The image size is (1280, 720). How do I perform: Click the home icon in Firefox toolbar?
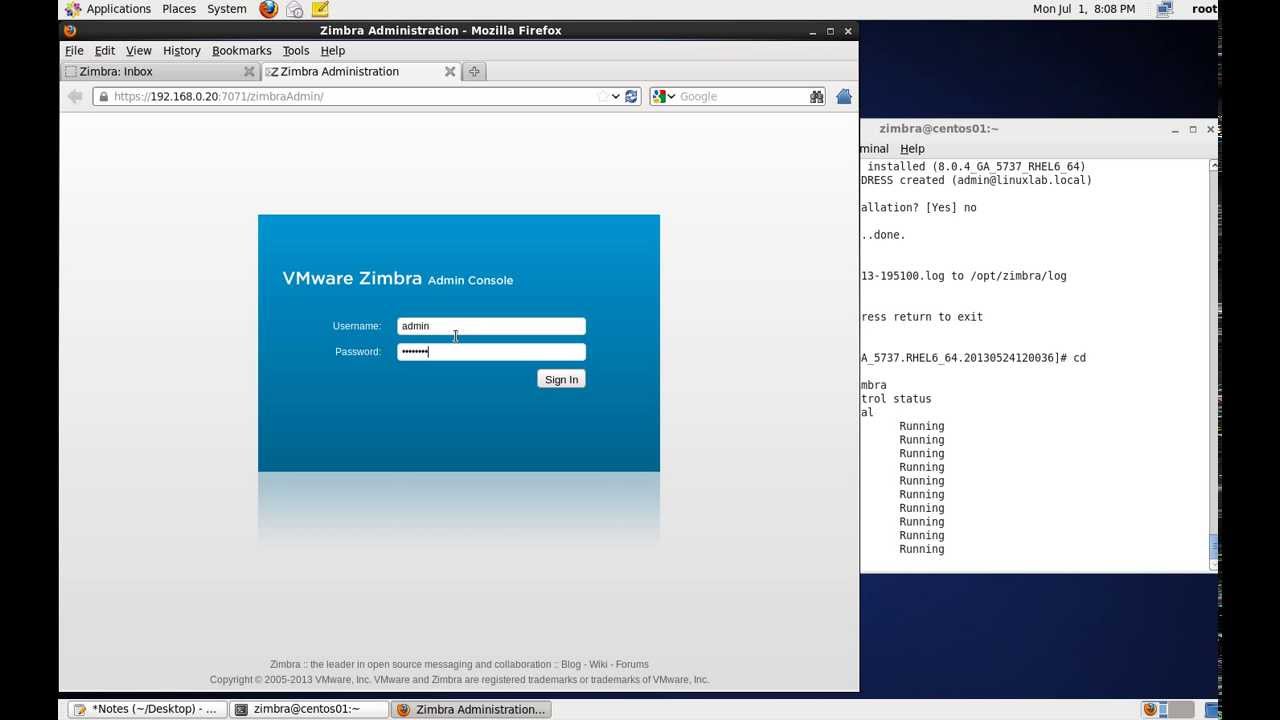(843, 96)
